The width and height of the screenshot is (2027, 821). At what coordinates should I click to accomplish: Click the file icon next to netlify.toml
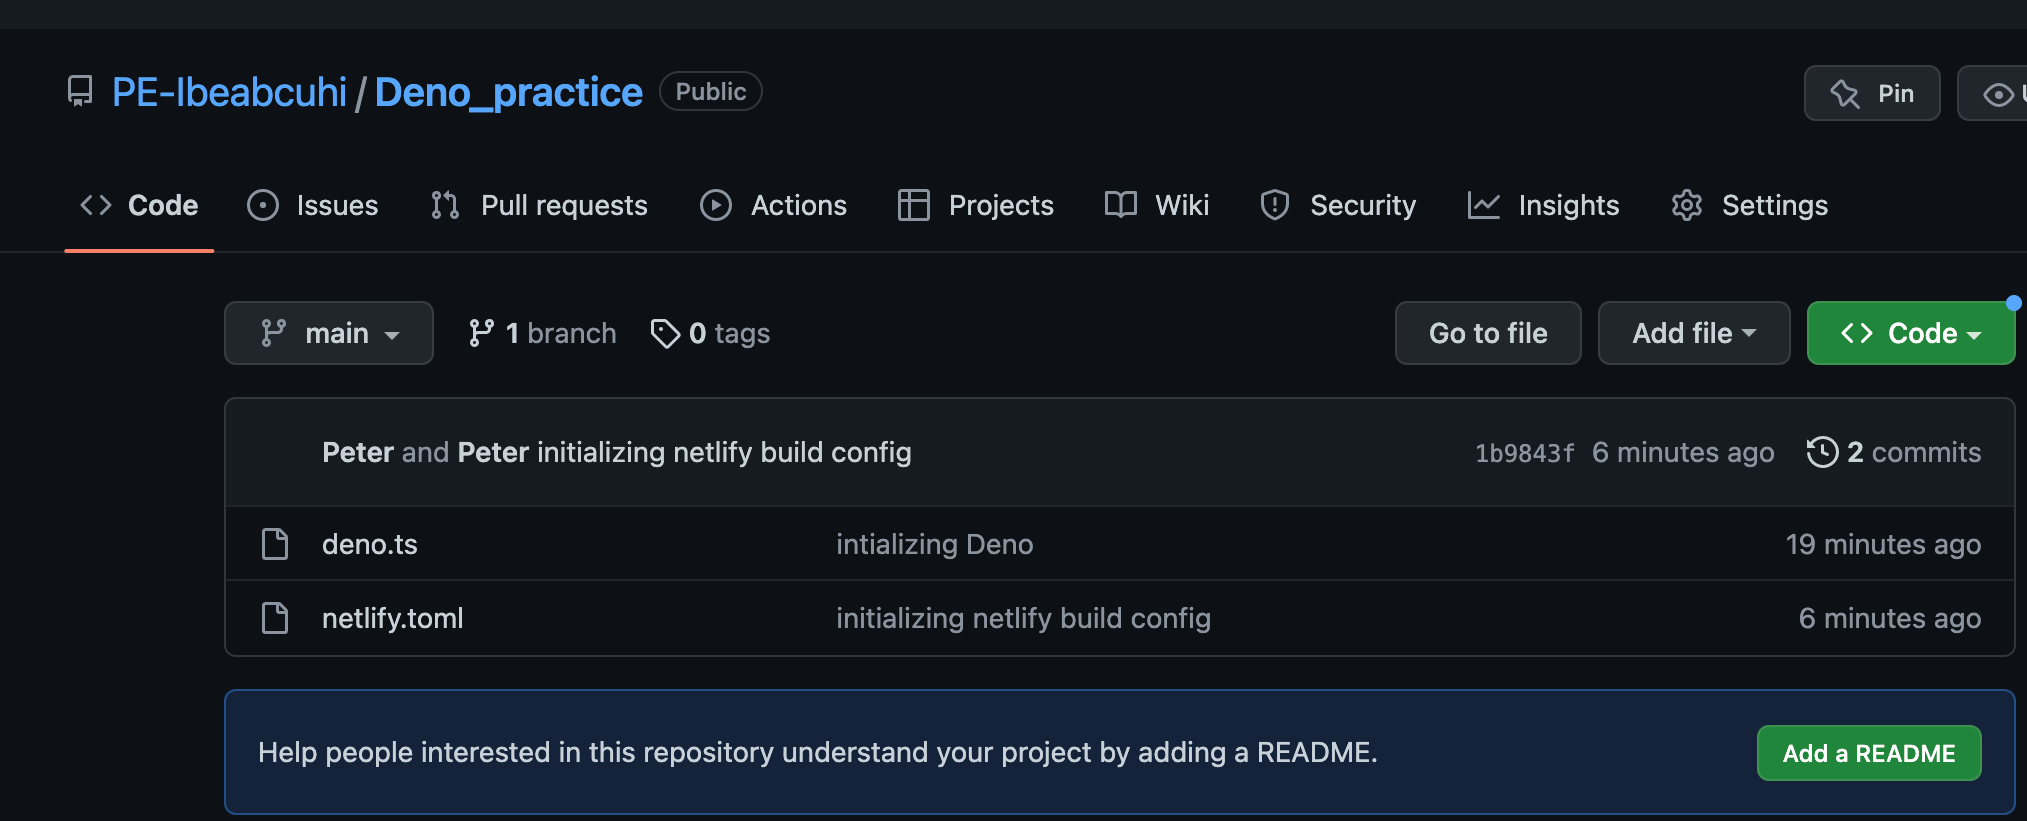click(x=275, y=618)
